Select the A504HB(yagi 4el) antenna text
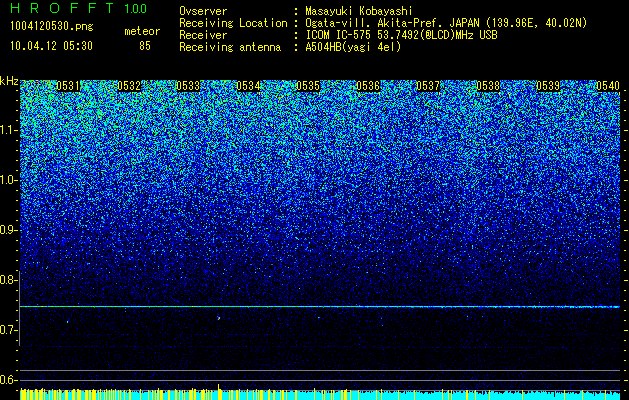629x400 pixels. [x=353, y=47]
